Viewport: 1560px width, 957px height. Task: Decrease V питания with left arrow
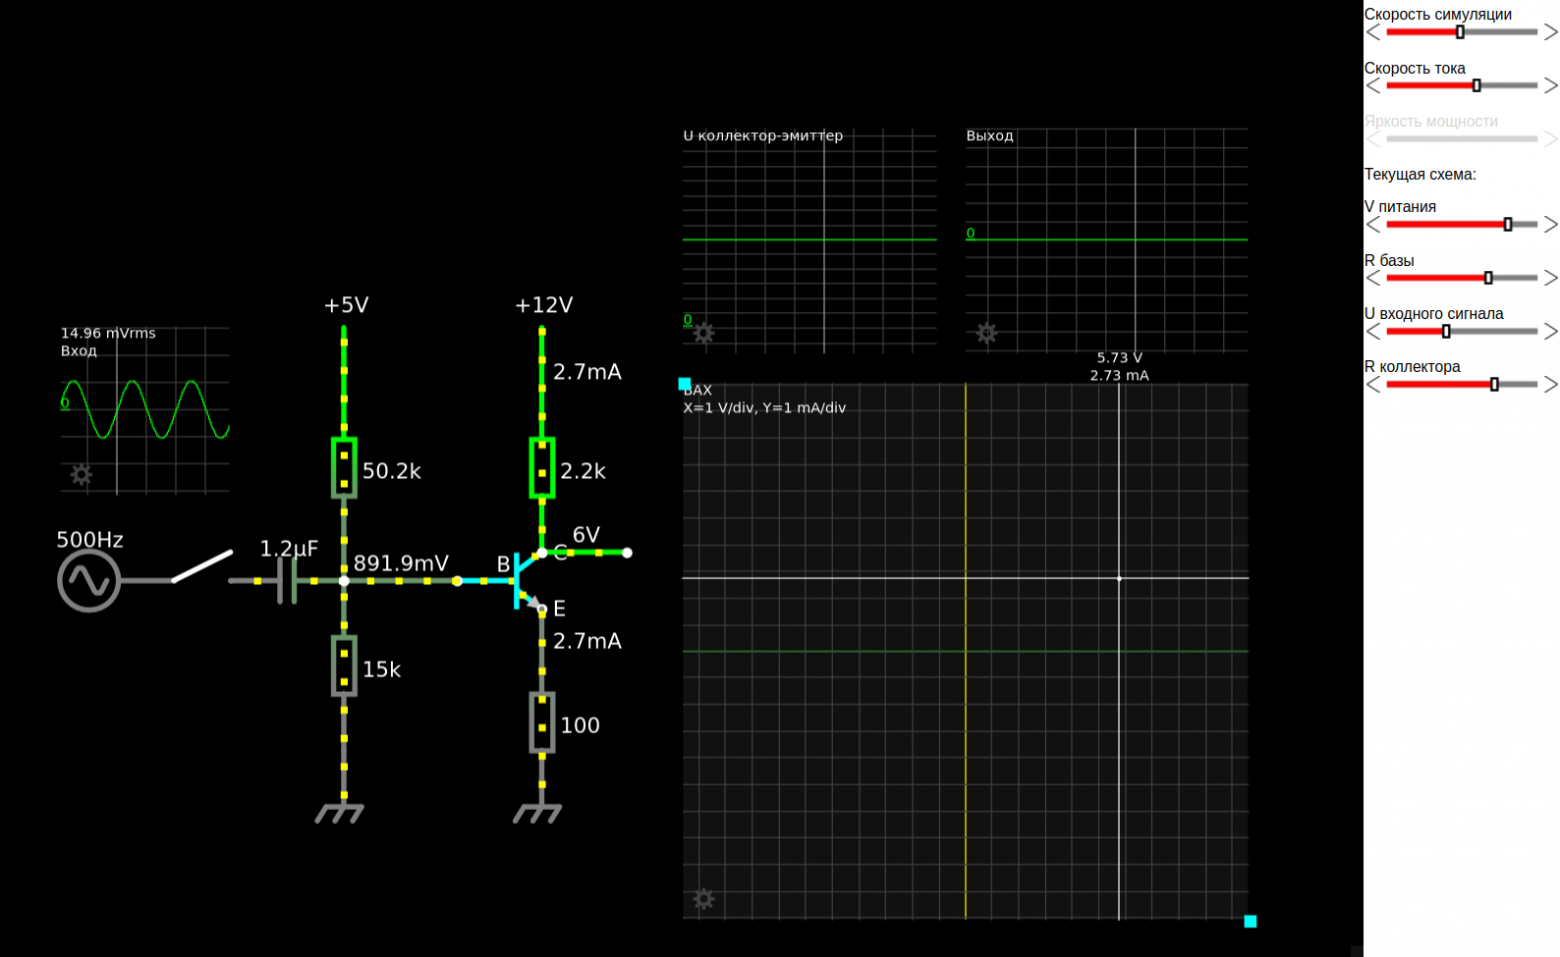[1373, 224]
